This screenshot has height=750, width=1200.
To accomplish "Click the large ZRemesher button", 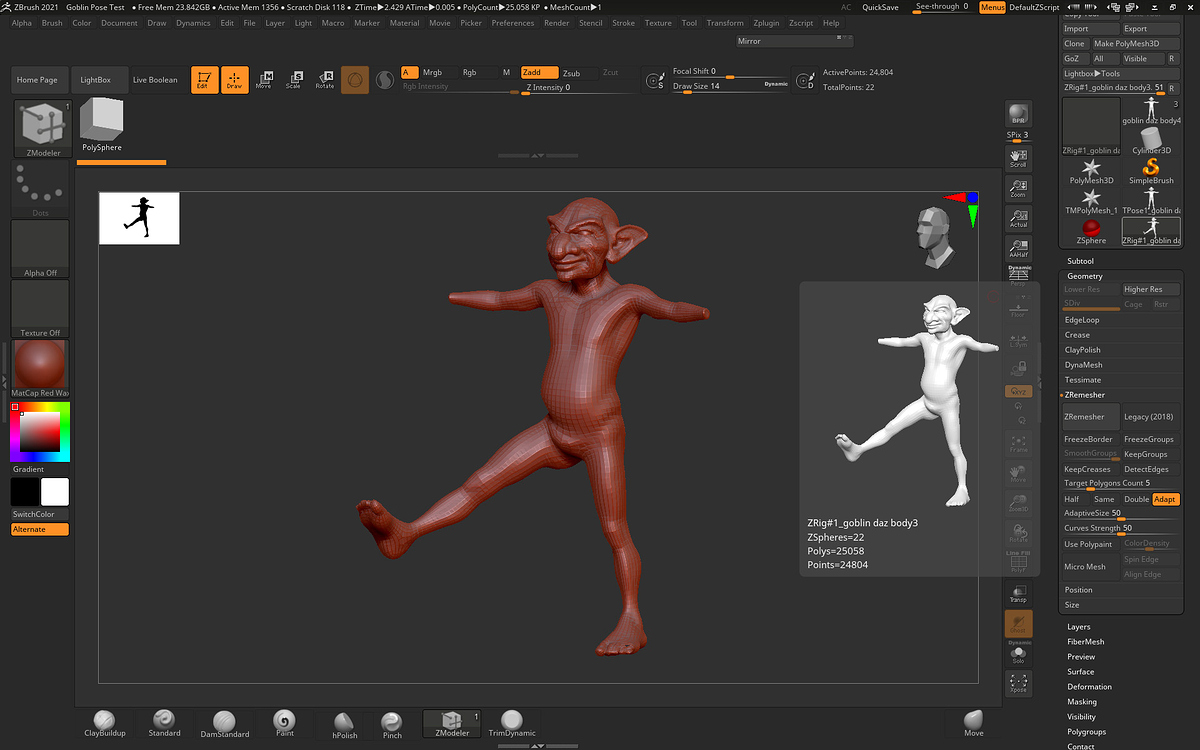I will pos(1089,417).
